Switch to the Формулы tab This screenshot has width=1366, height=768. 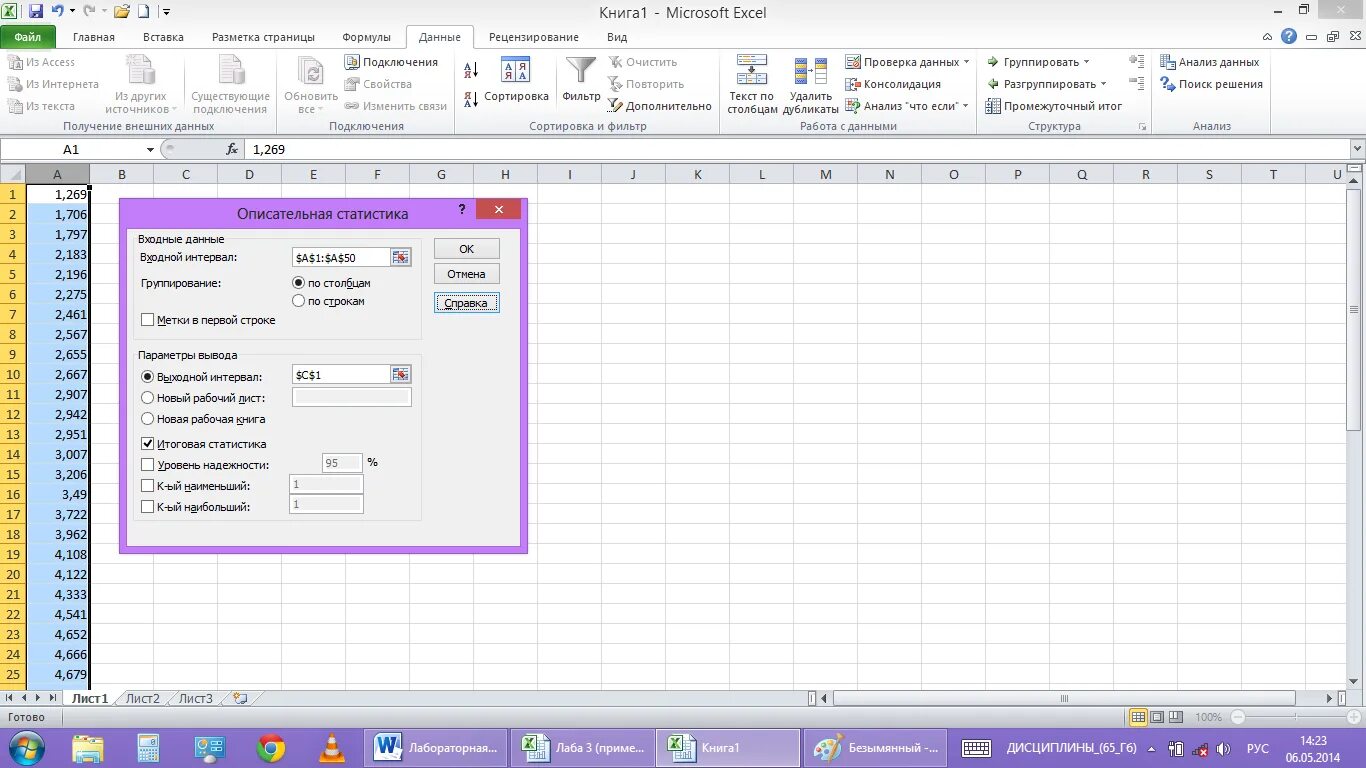point(367,37)
